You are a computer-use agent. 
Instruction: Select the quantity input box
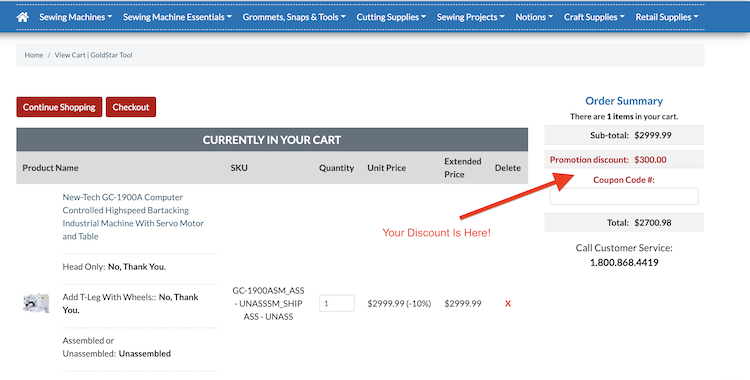click(337, 303)
